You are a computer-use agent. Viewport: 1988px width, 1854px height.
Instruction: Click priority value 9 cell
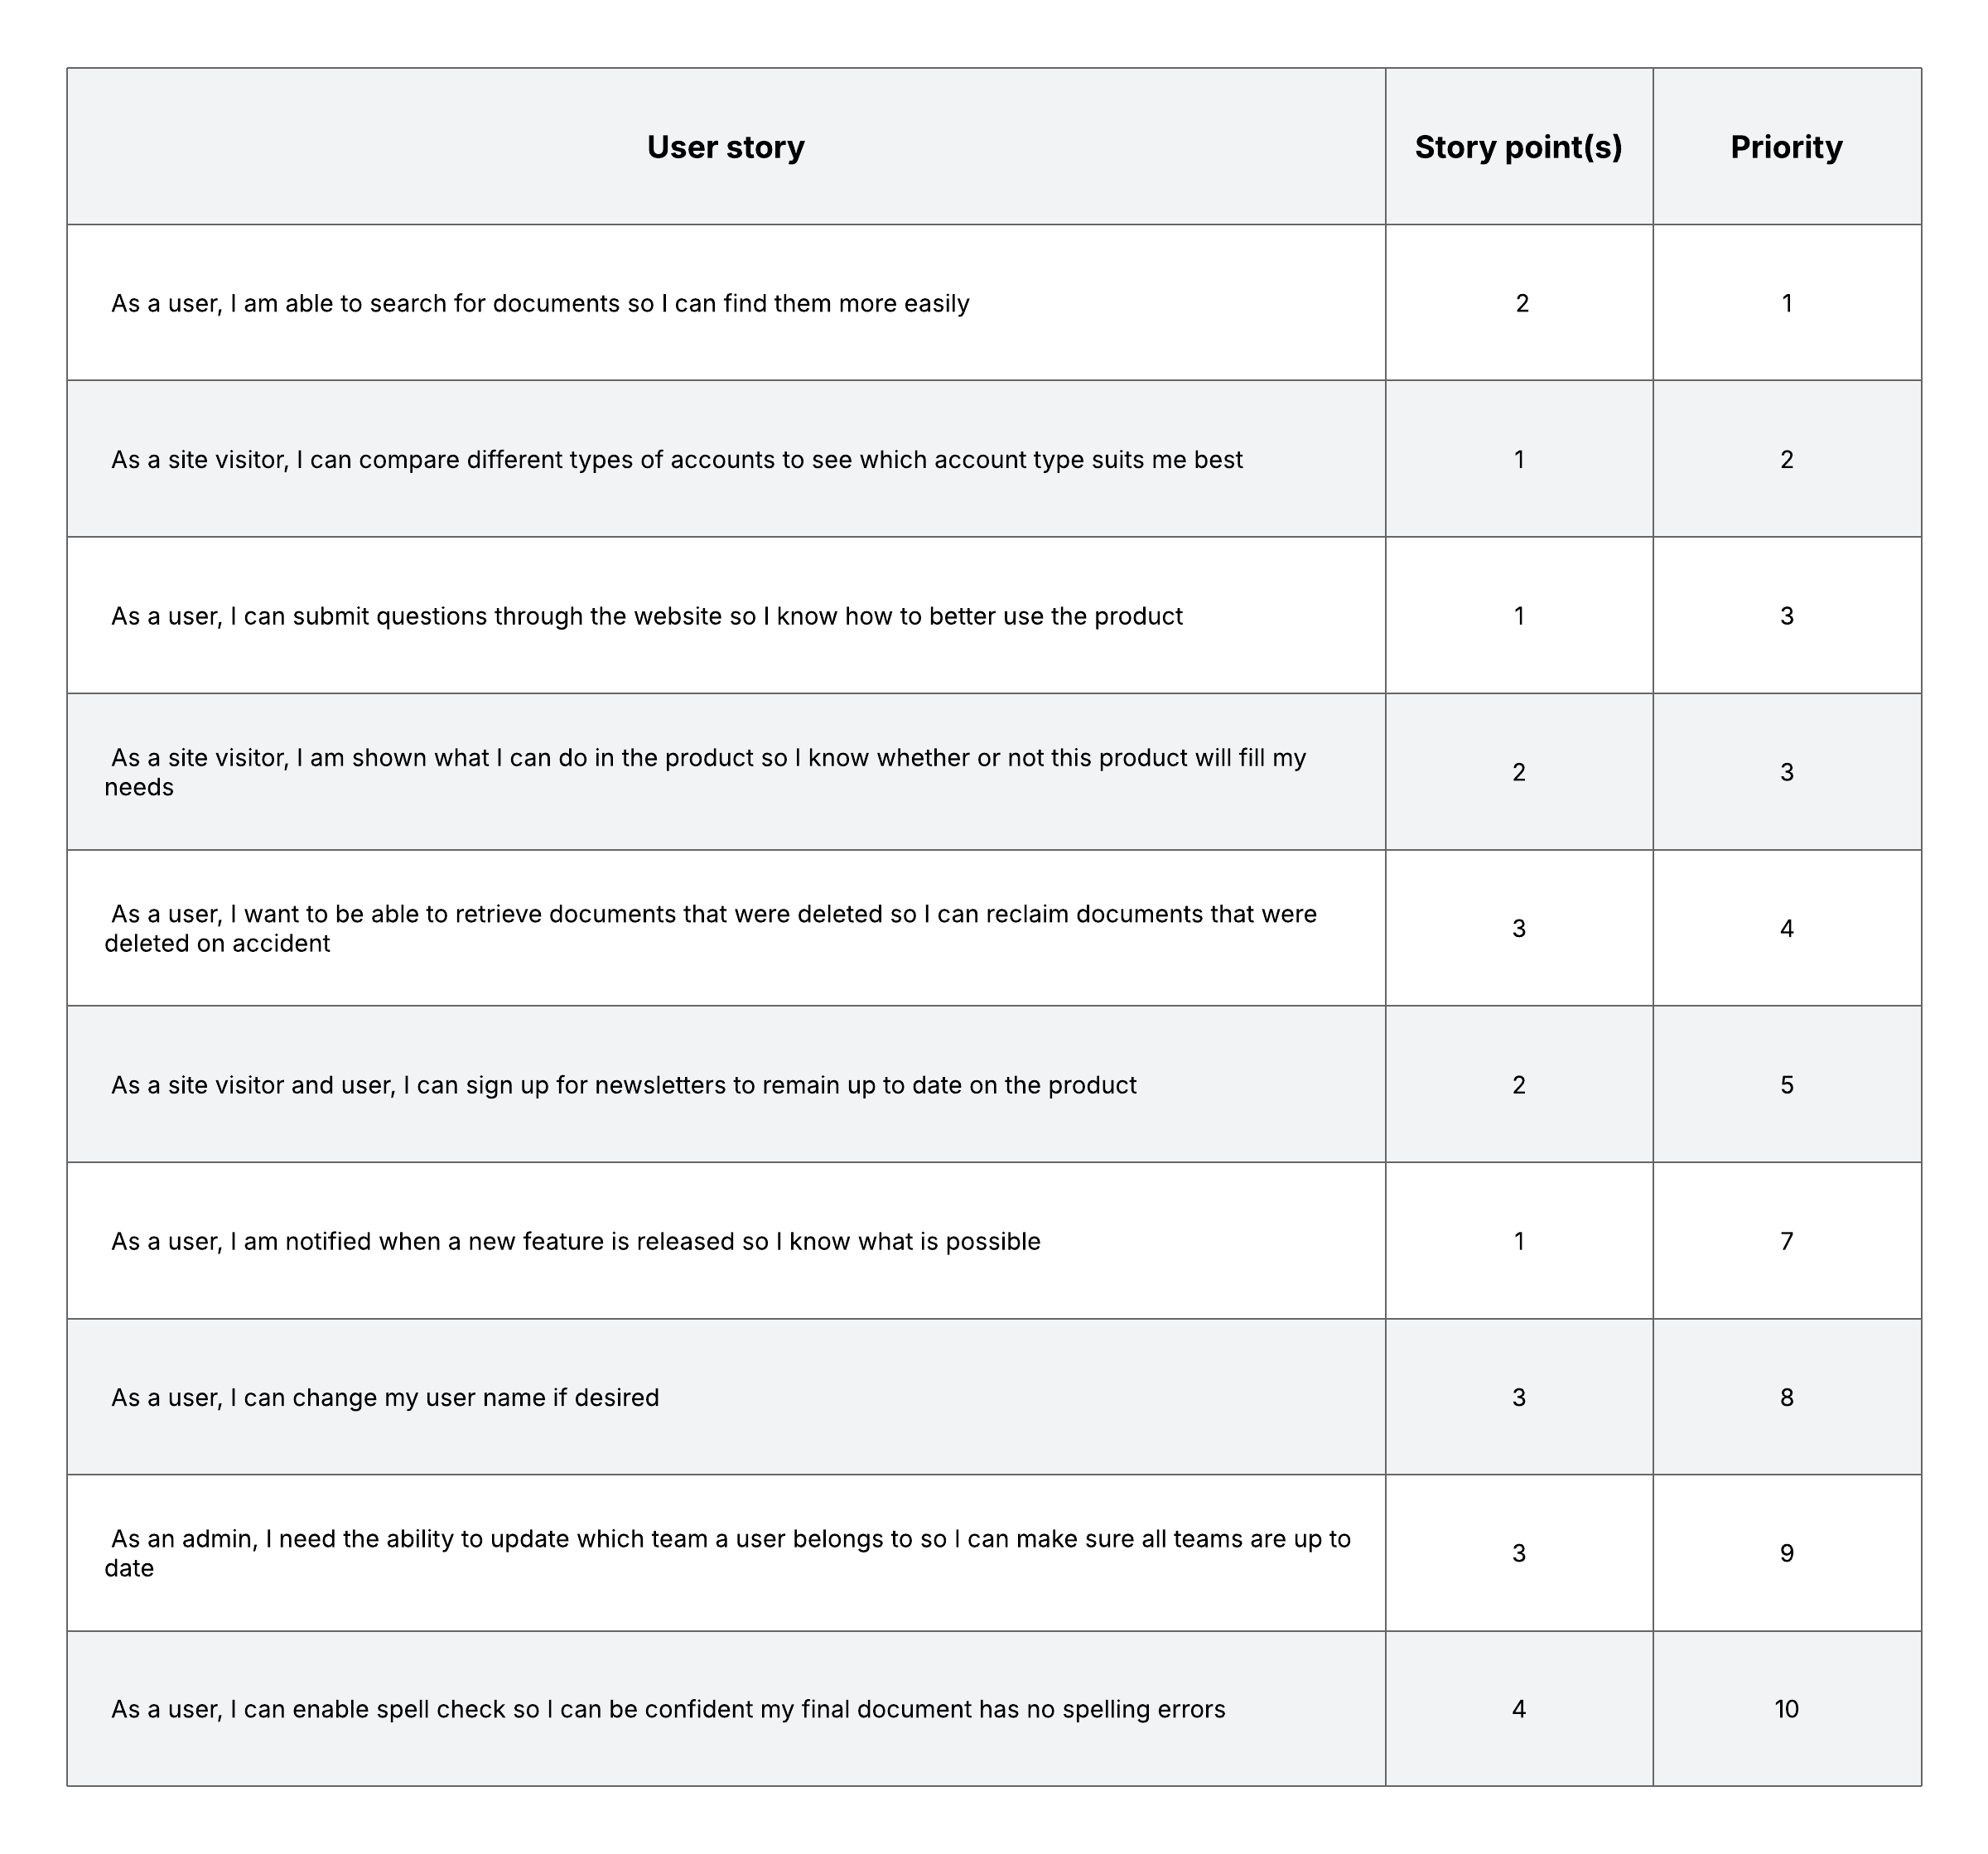[1786, 1553]
